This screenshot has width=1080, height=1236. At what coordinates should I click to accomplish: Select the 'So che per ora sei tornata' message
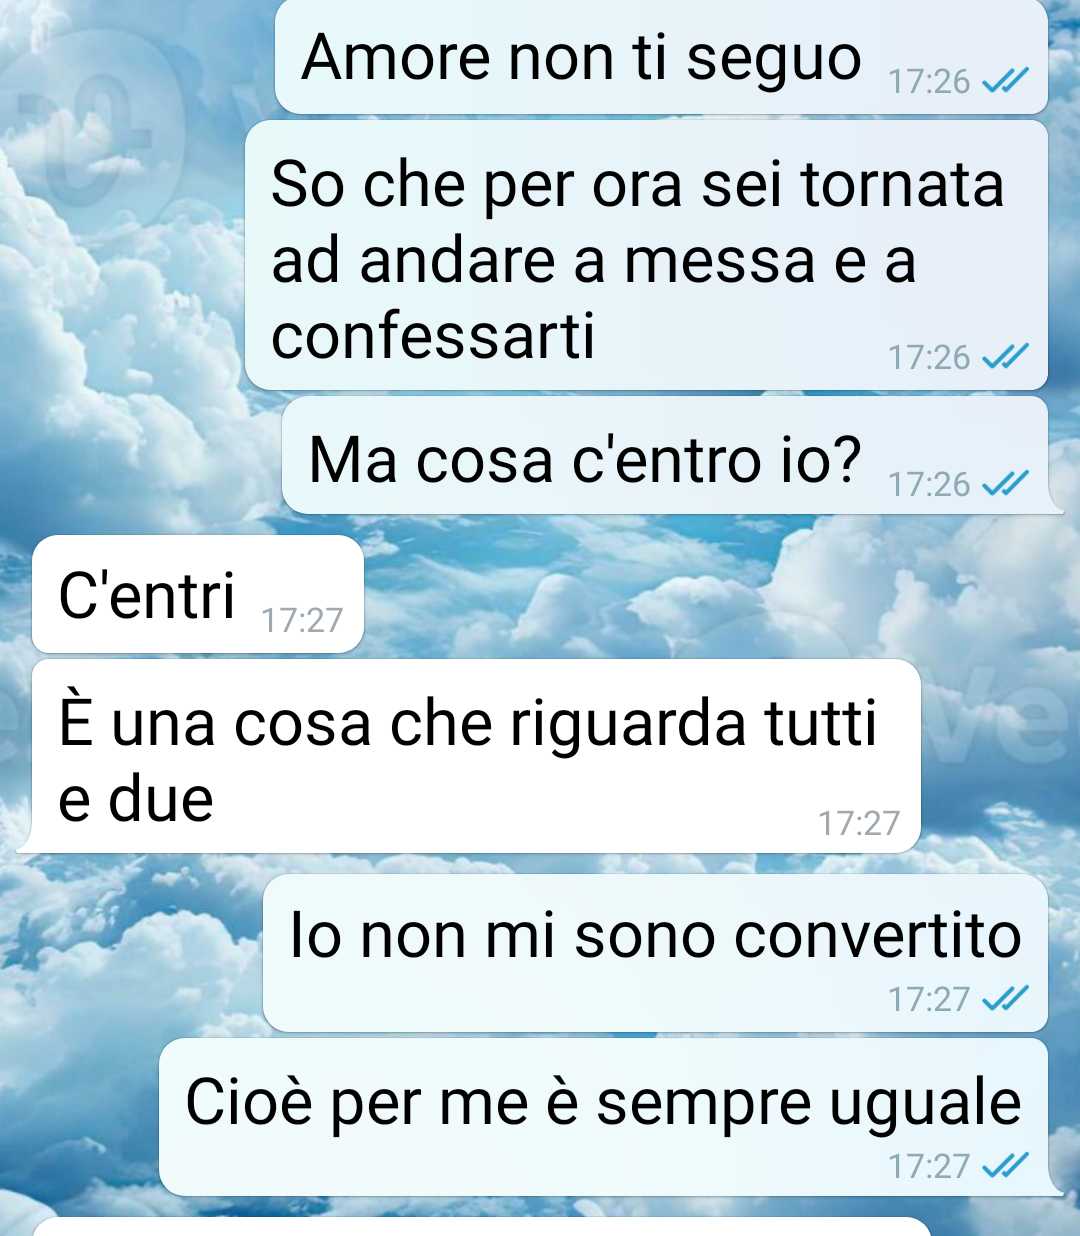(x=646, y=256)
